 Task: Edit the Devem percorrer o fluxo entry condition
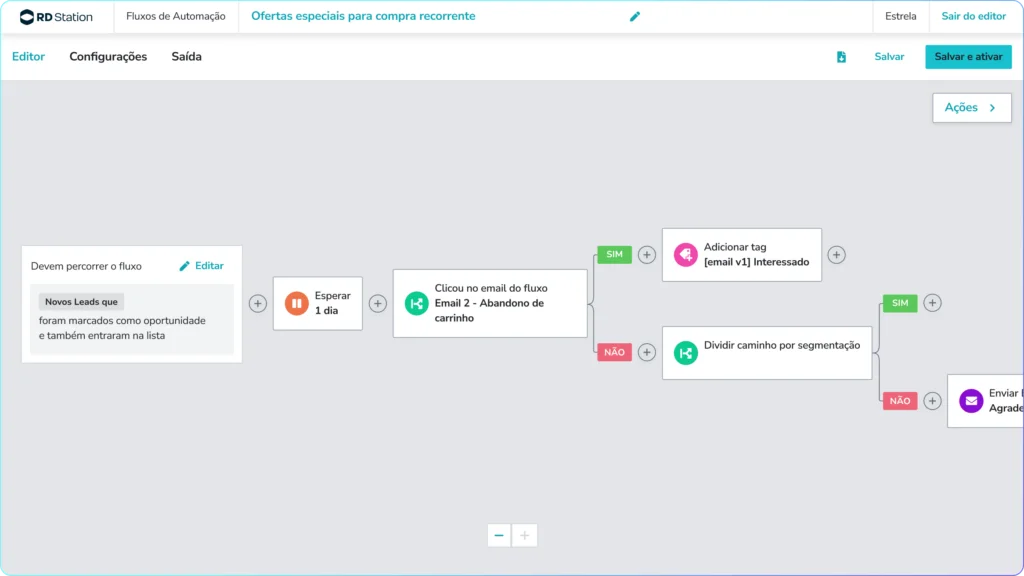click(x=202, y=266)
